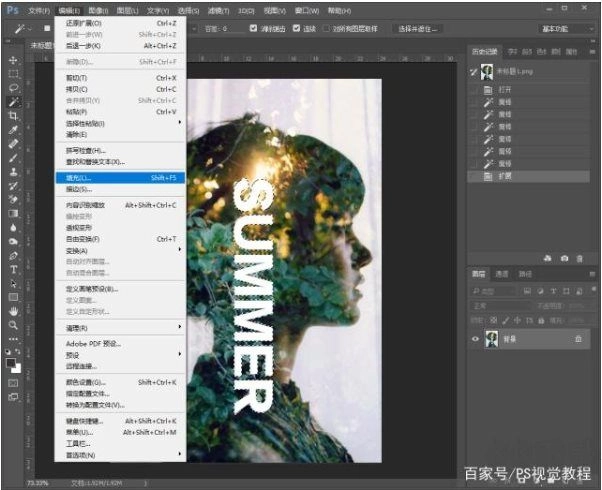
Task: Select the Crop tool
Action: point(14,116)
